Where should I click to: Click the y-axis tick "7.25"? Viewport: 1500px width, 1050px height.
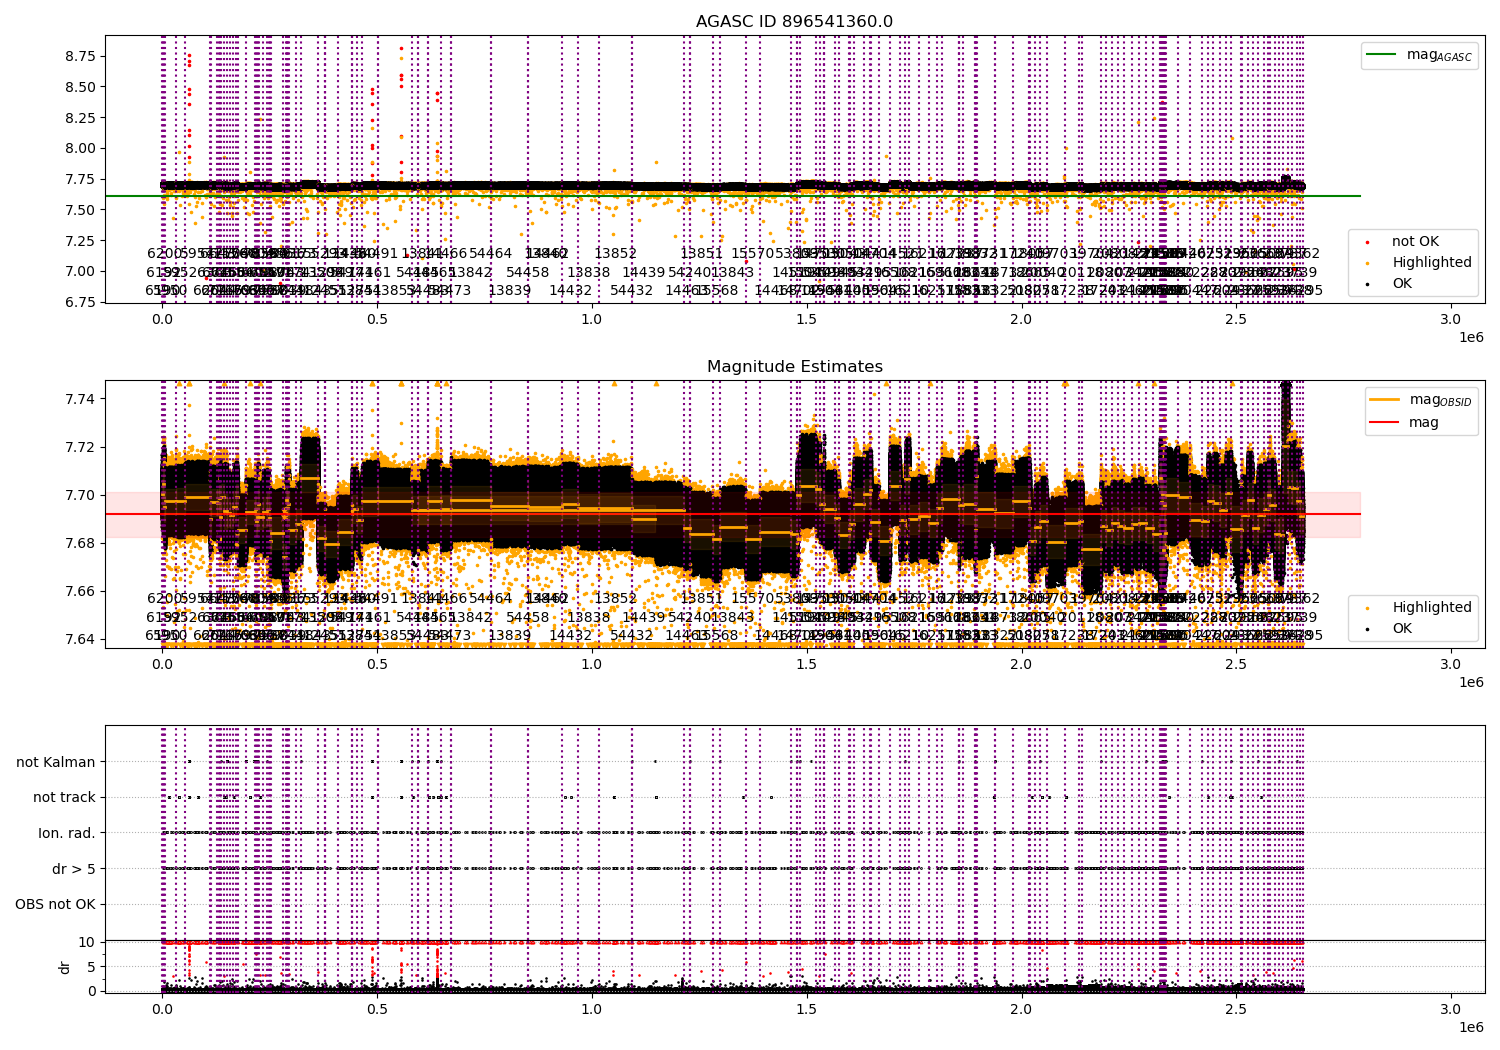80,240
